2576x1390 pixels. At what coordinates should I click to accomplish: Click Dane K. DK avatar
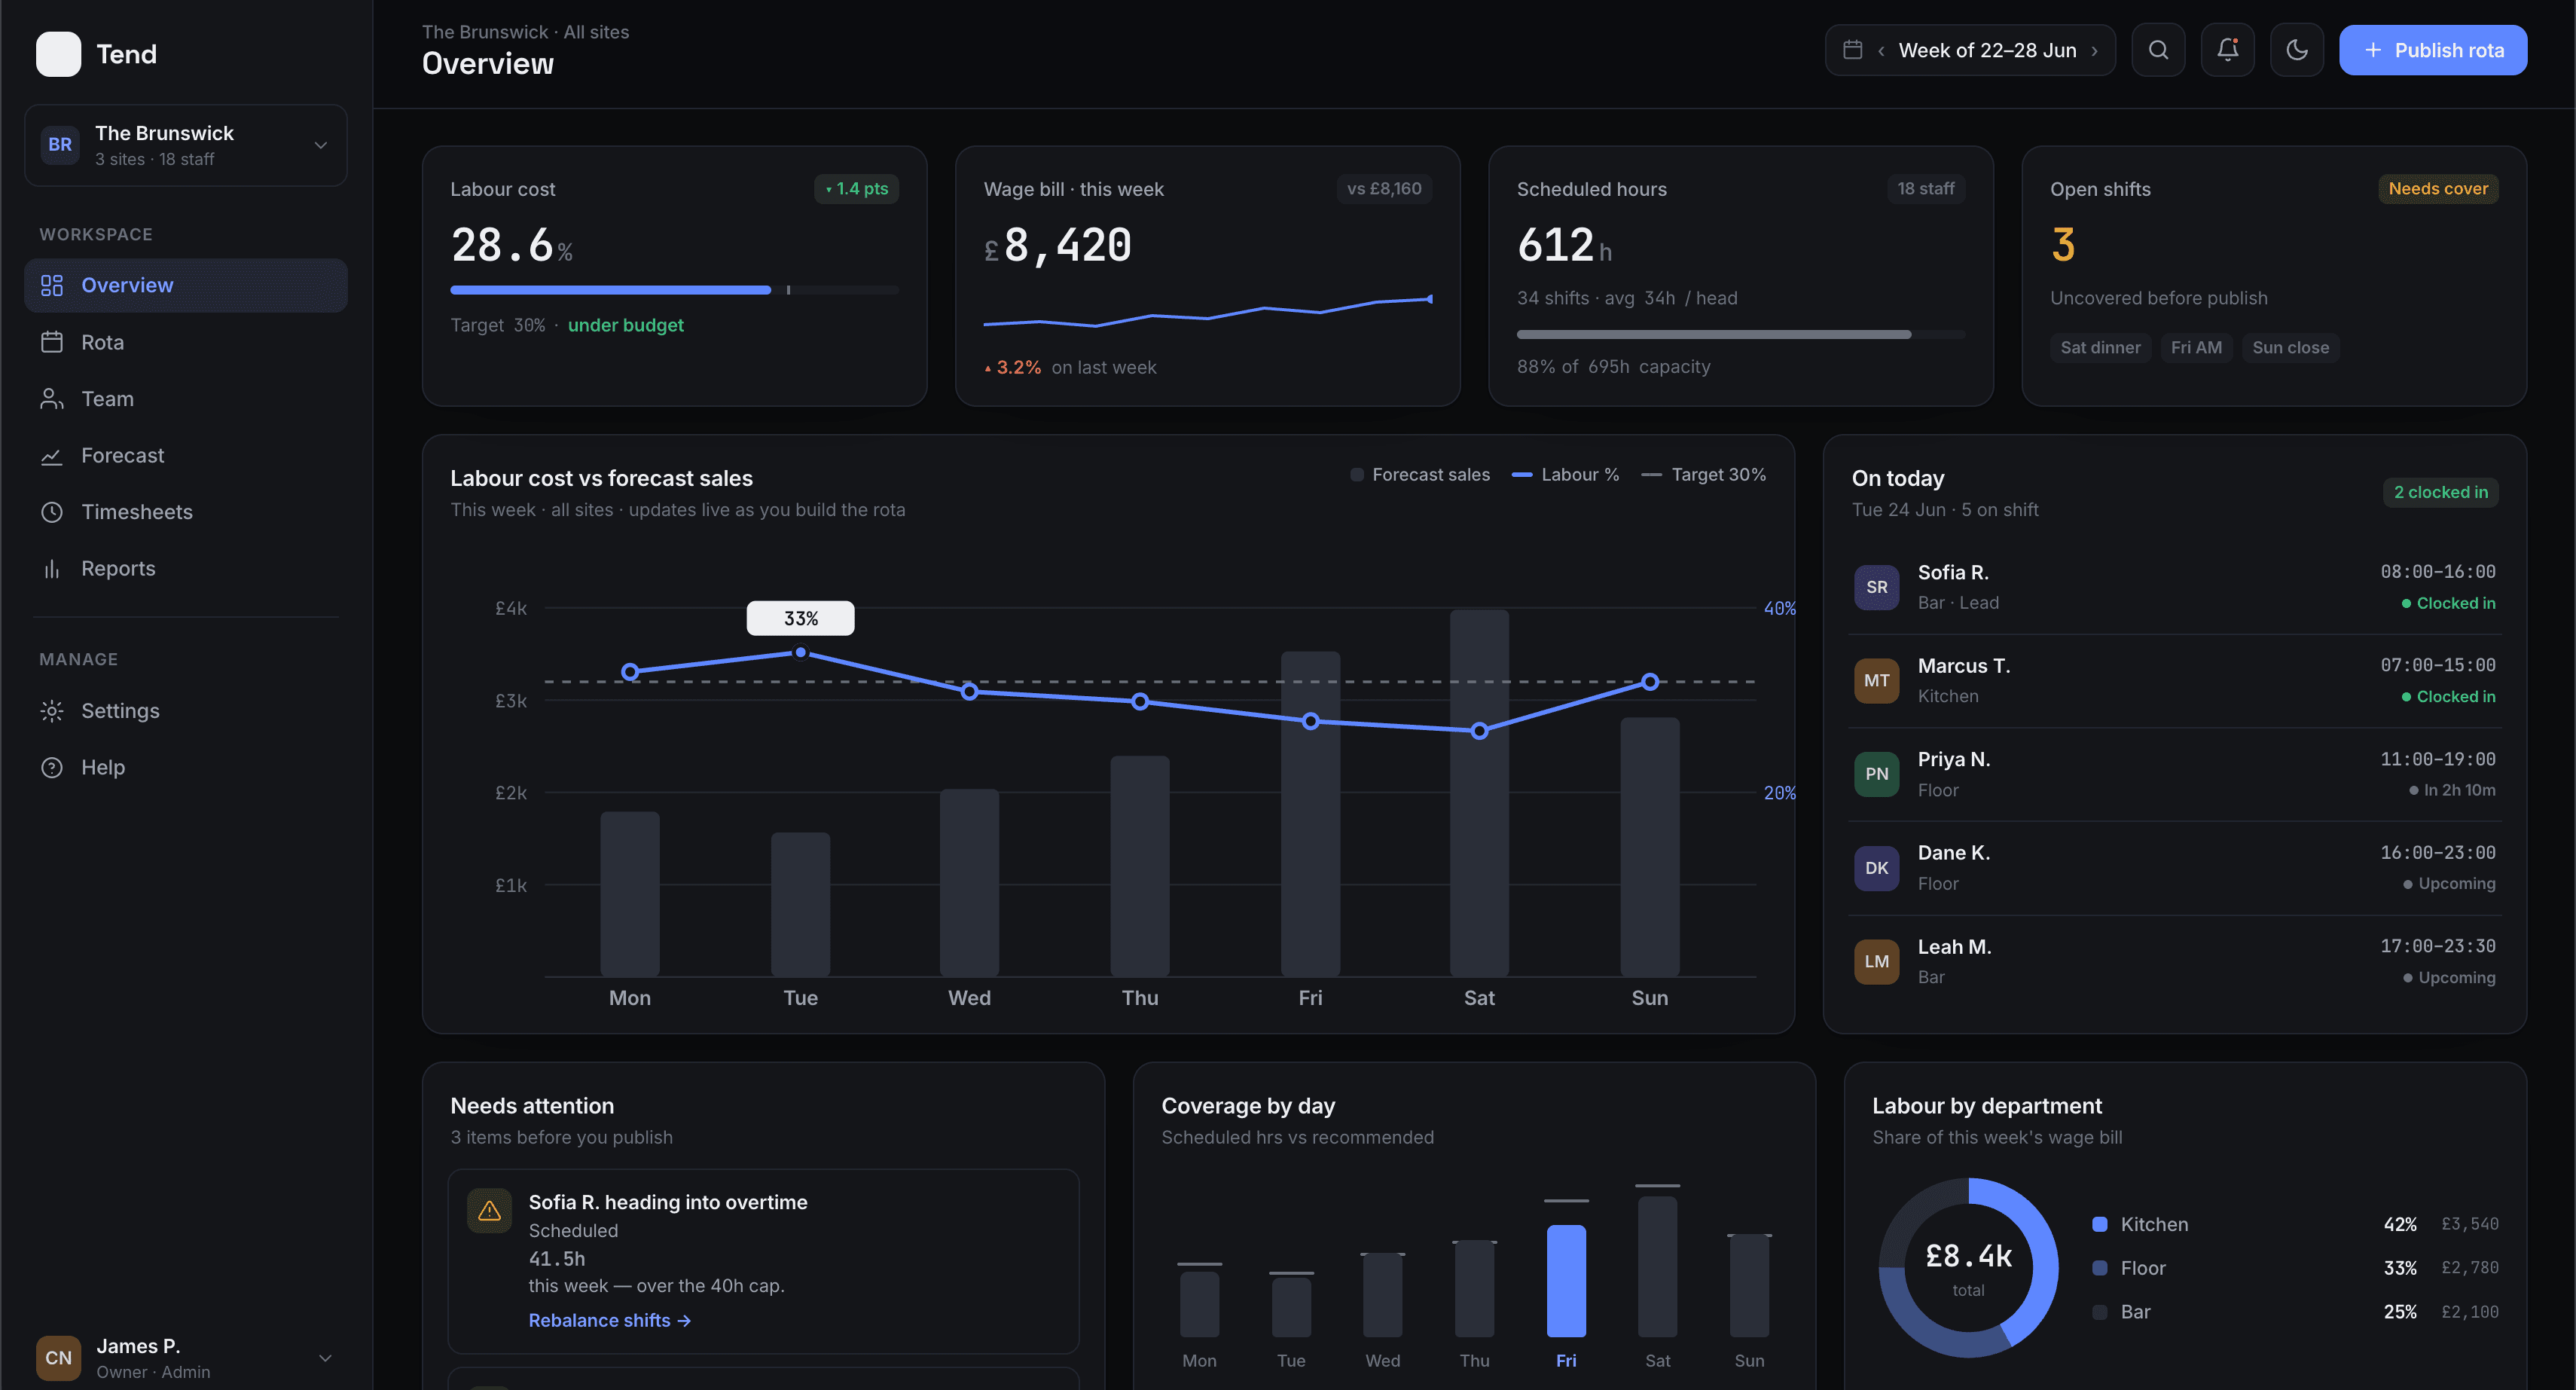[1876, 868]
